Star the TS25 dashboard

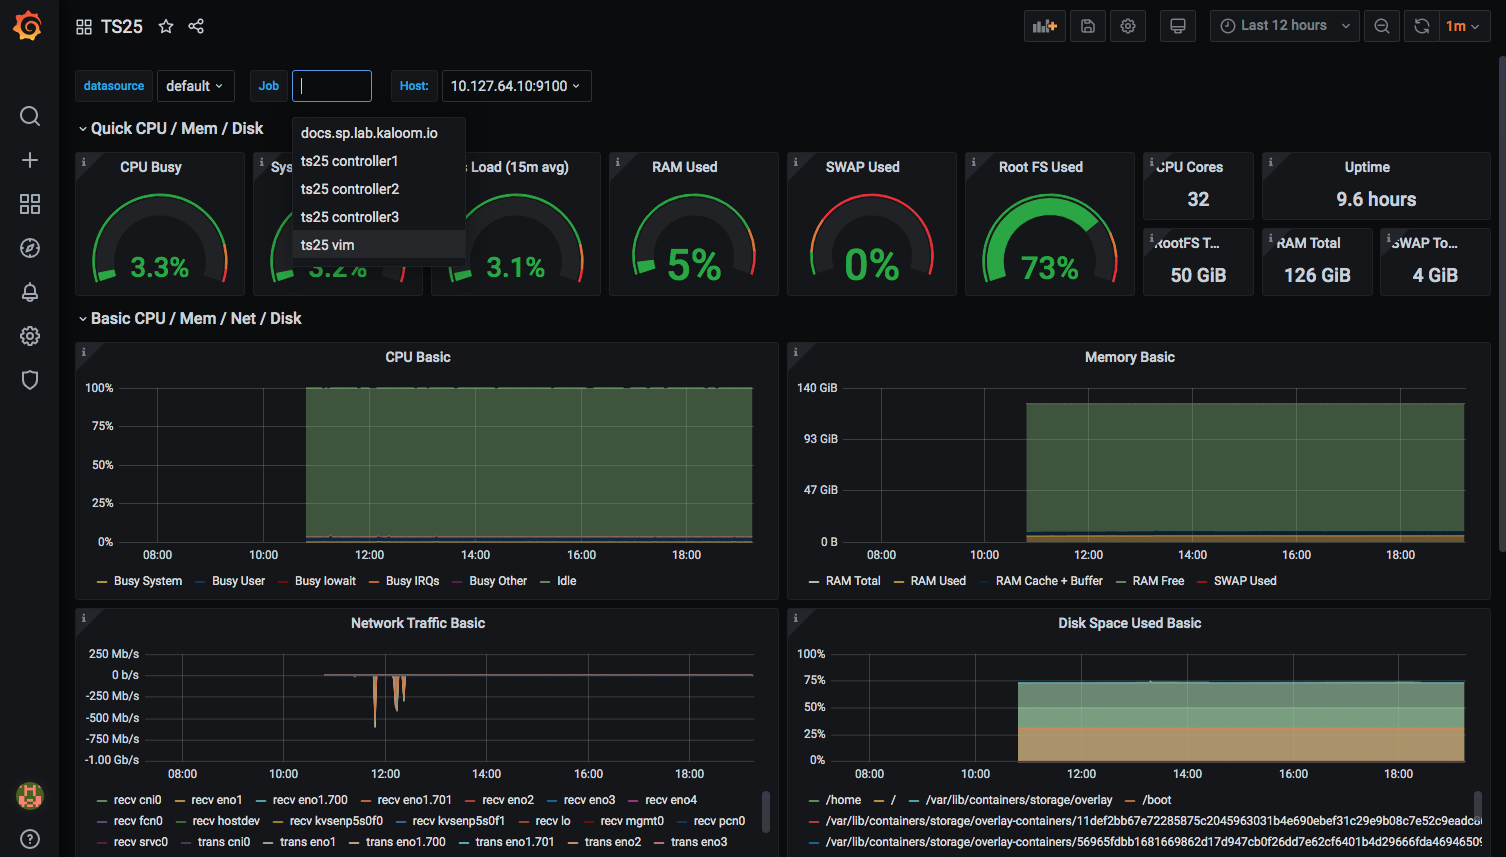click(x=166, y=26)
